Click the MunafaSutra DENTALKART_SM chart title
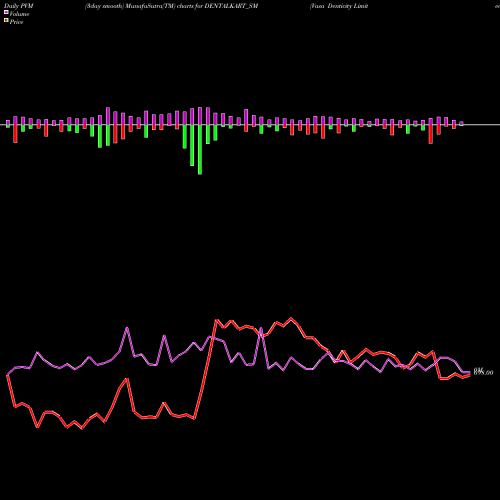Viewport: 500px width, 500px height. point(171,6)
